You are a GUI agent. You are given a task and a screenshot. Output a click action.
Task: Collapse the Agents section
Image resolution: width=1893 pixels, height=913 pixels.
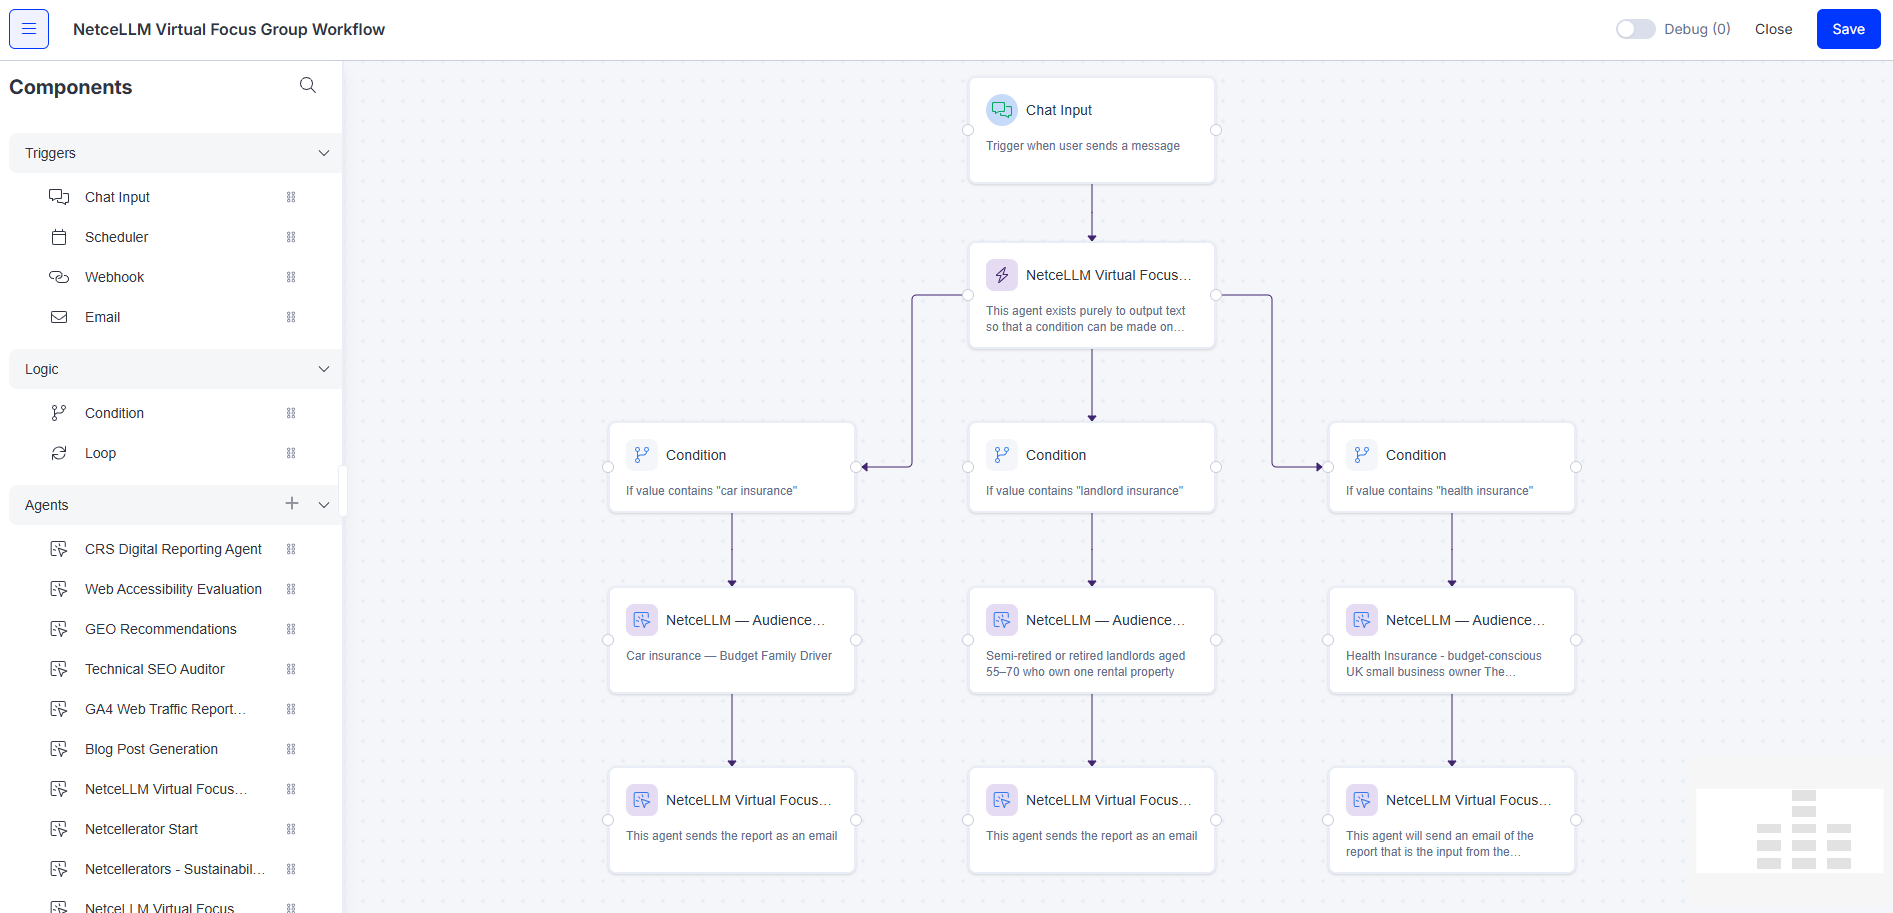pos(324,505)
